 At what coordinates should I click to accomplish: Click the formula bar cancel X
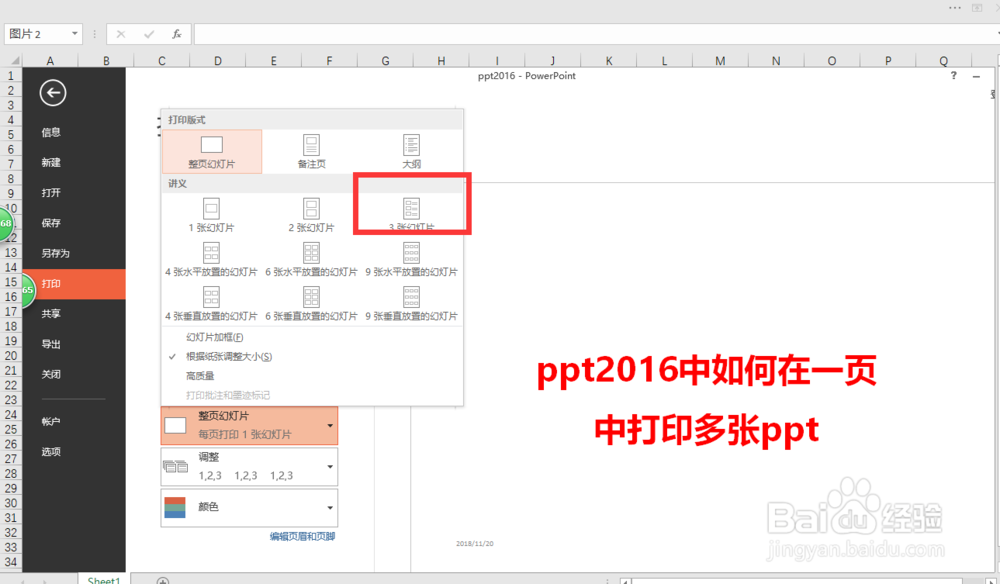pos(121,34)
